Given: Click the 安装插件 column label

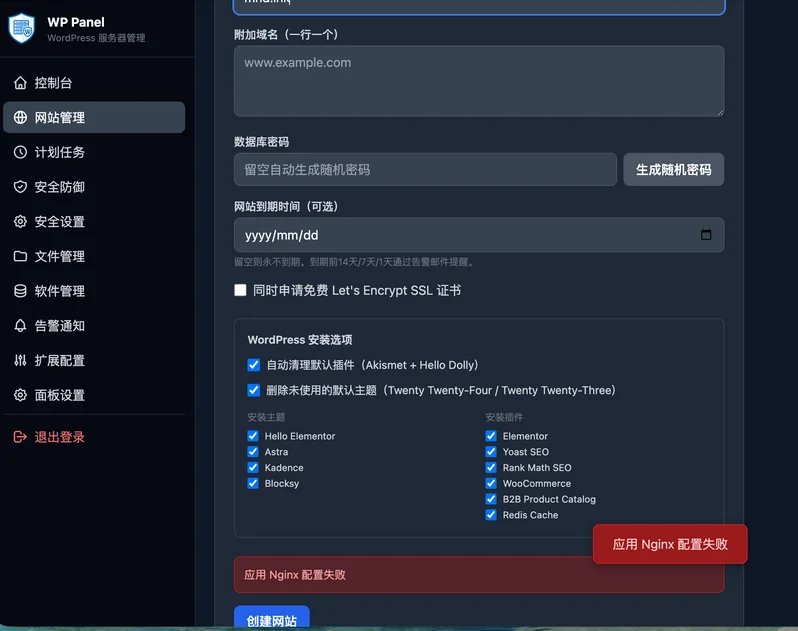Looking at the screenshot, I should 504,417.
